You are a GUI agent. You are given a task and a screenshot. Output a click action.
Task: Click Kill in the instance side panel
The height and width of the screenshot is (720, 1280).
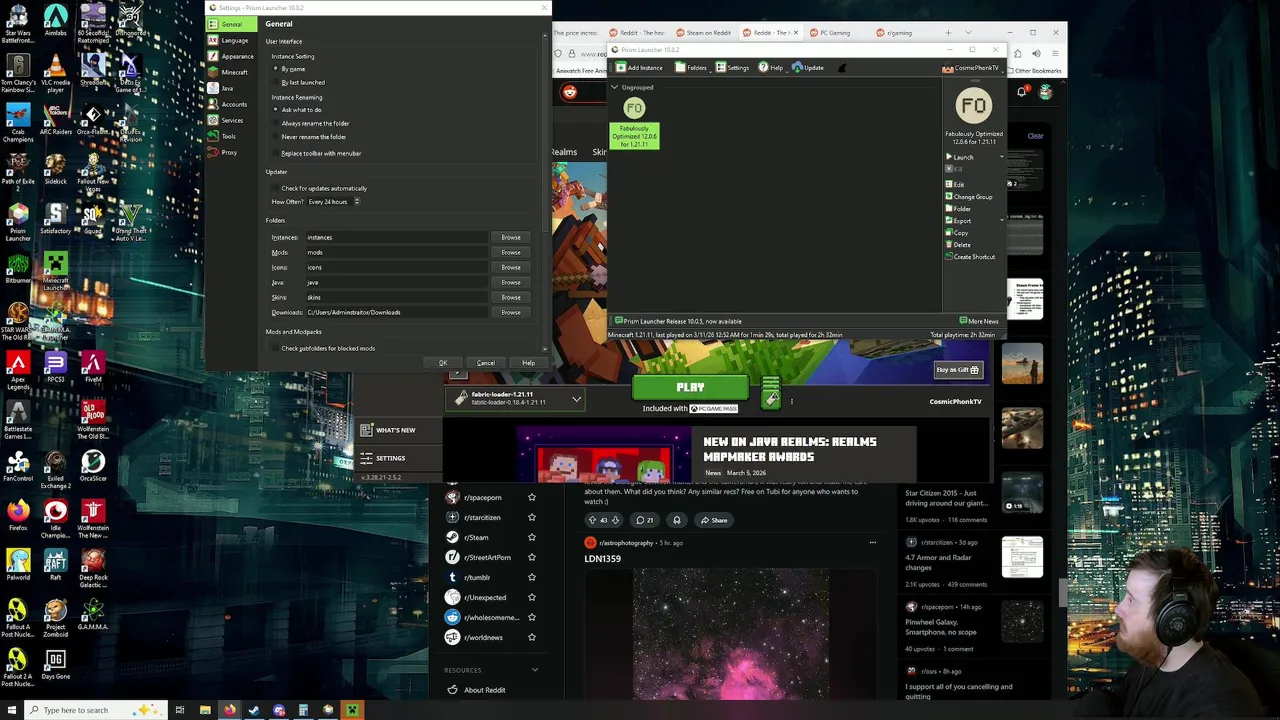(953, 169)
